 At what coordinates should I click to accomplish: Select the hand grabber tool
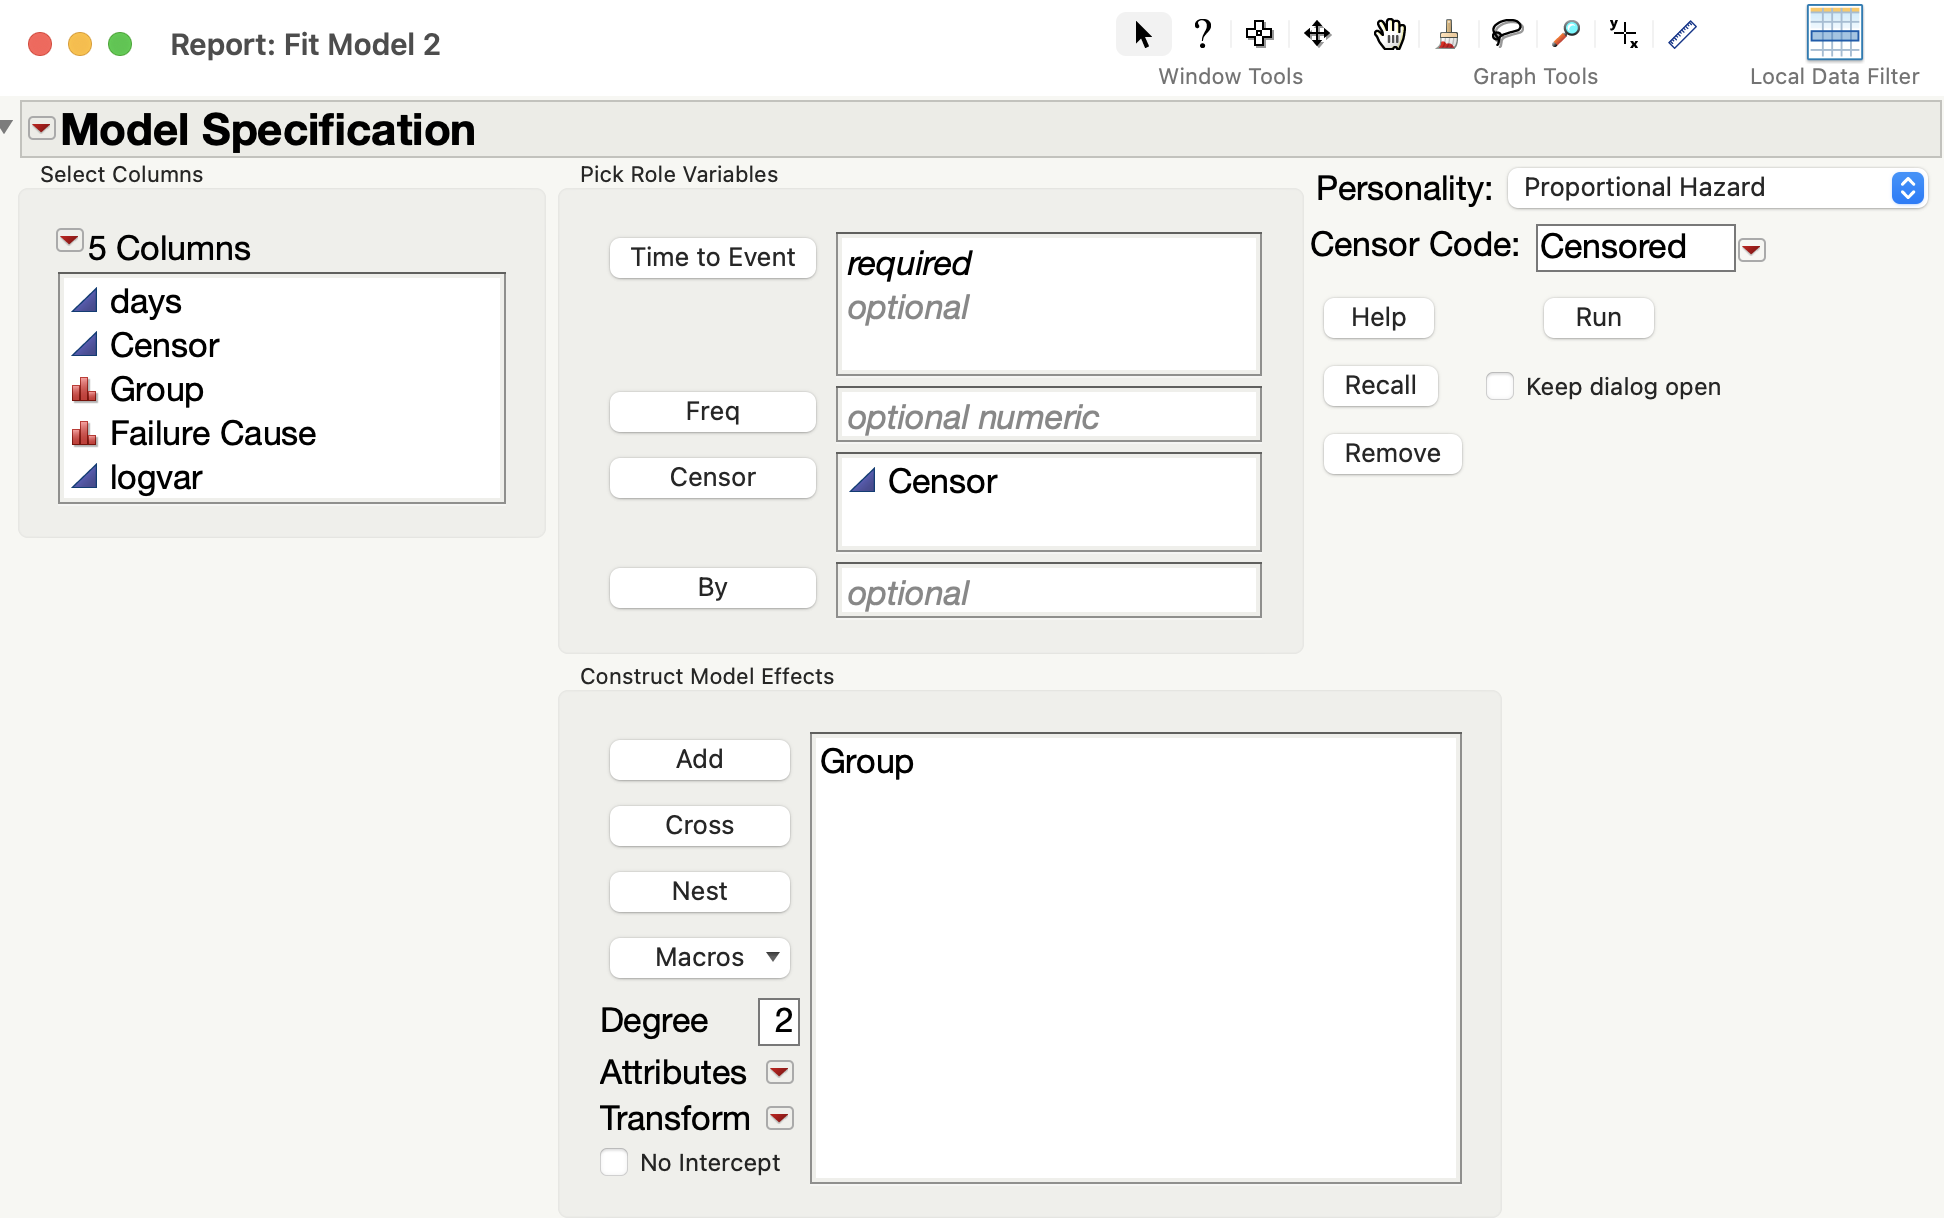click(1389, 35)
